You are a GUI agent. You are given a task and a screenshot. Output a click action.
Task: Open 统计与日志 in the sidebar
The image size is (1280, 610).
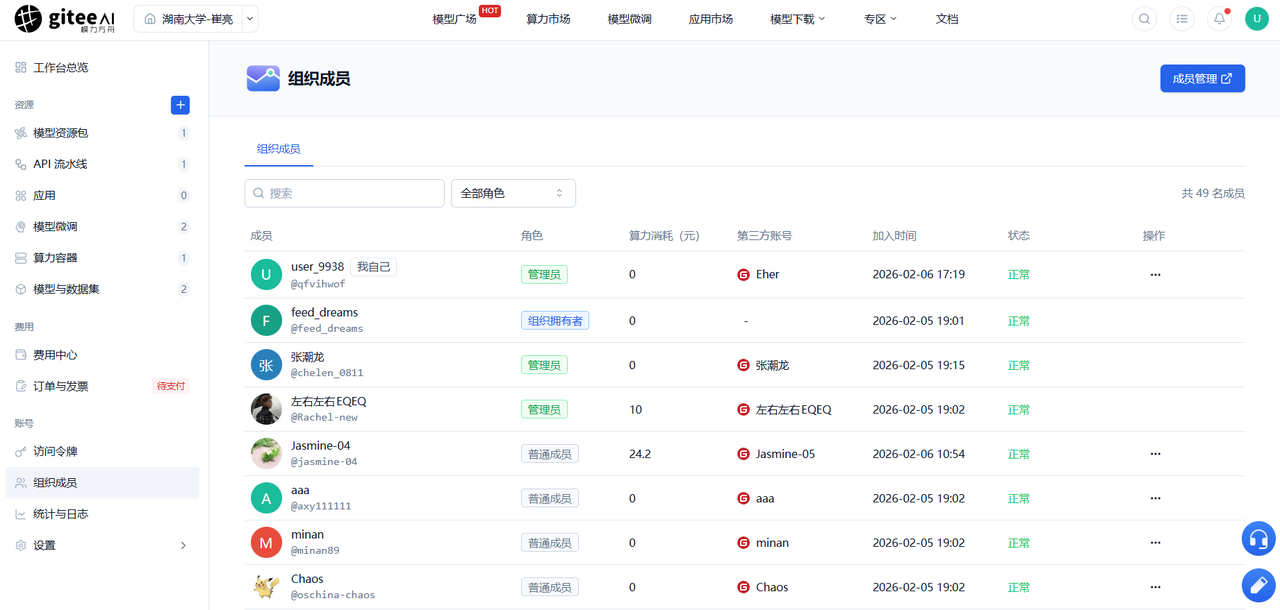click(104, 514)
